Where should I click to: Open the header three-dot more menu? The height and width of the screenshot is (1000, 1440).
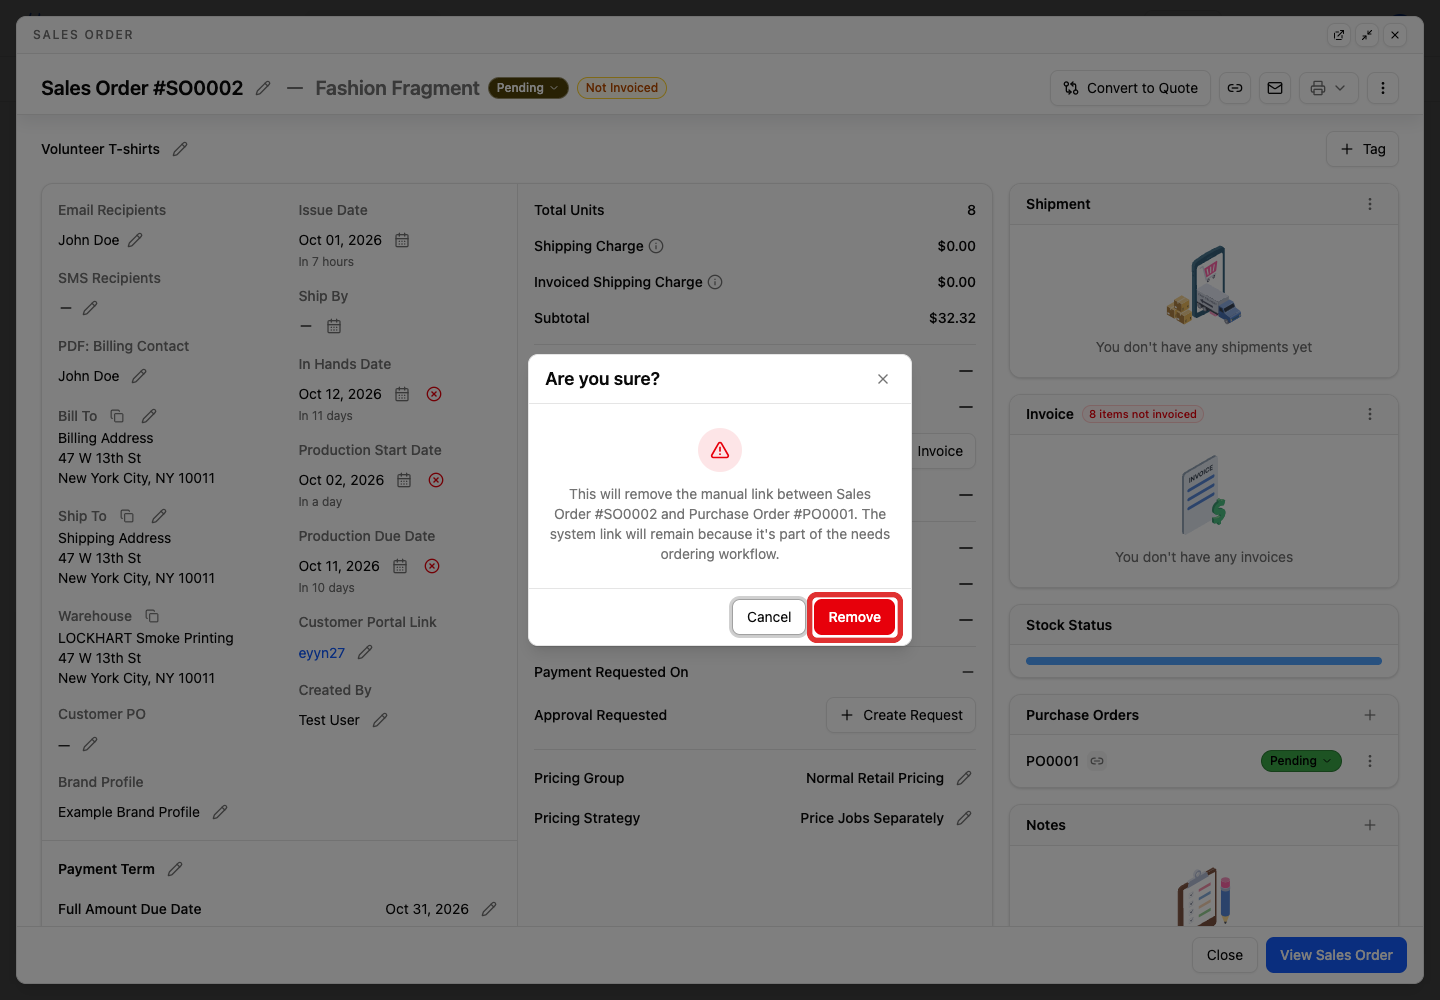click(1383, 88)
